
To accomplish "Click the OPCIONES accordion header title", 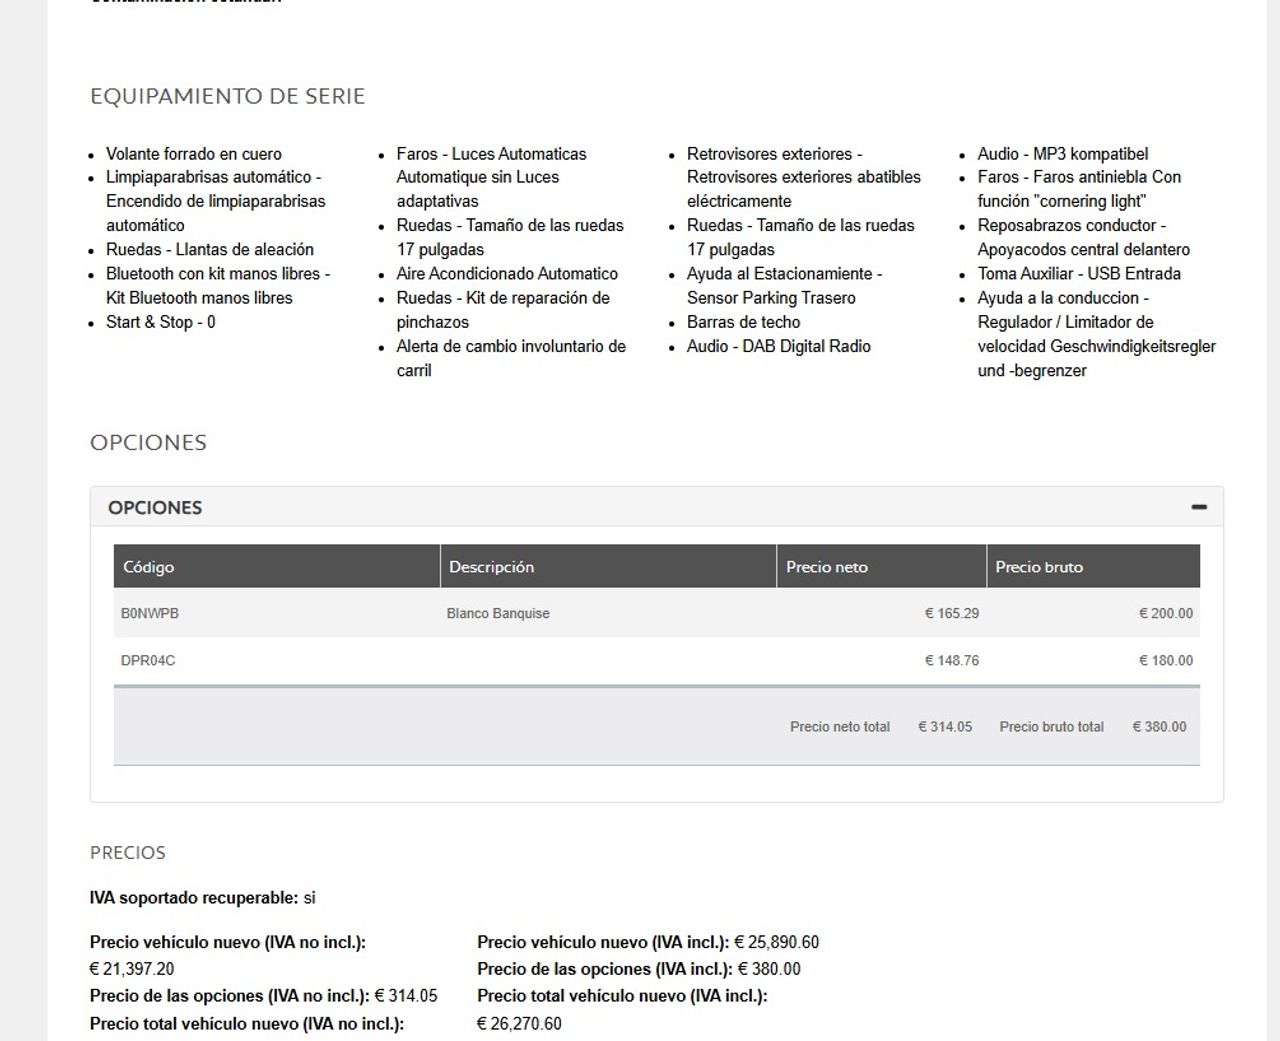I will click(x=155, y=508).
